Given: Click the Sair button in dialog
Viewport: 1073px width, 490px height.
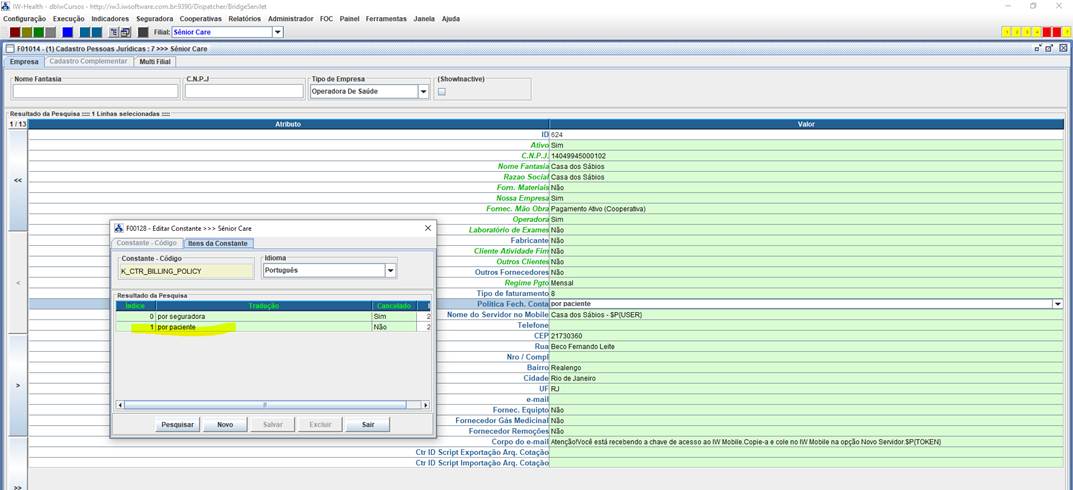Looking at the screenshot, I should tap(368, 424).
